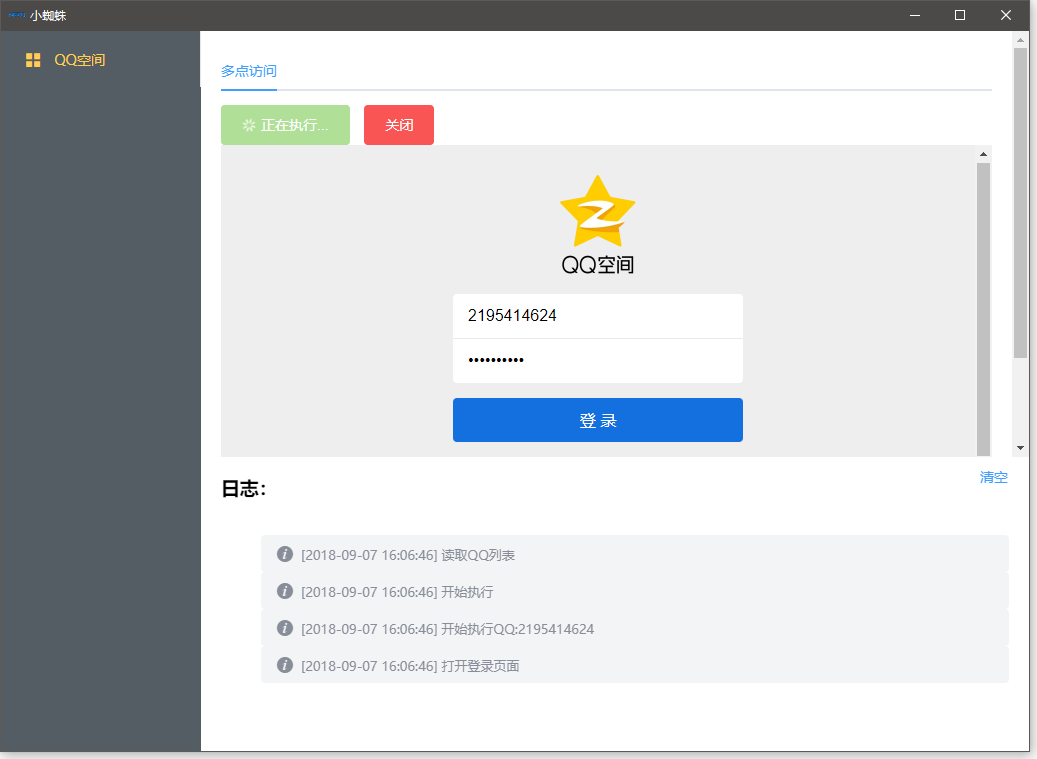Click the outer page scroll-up arrow
This screenshot has height=759, width=1037.
[x=1020, y=40]
